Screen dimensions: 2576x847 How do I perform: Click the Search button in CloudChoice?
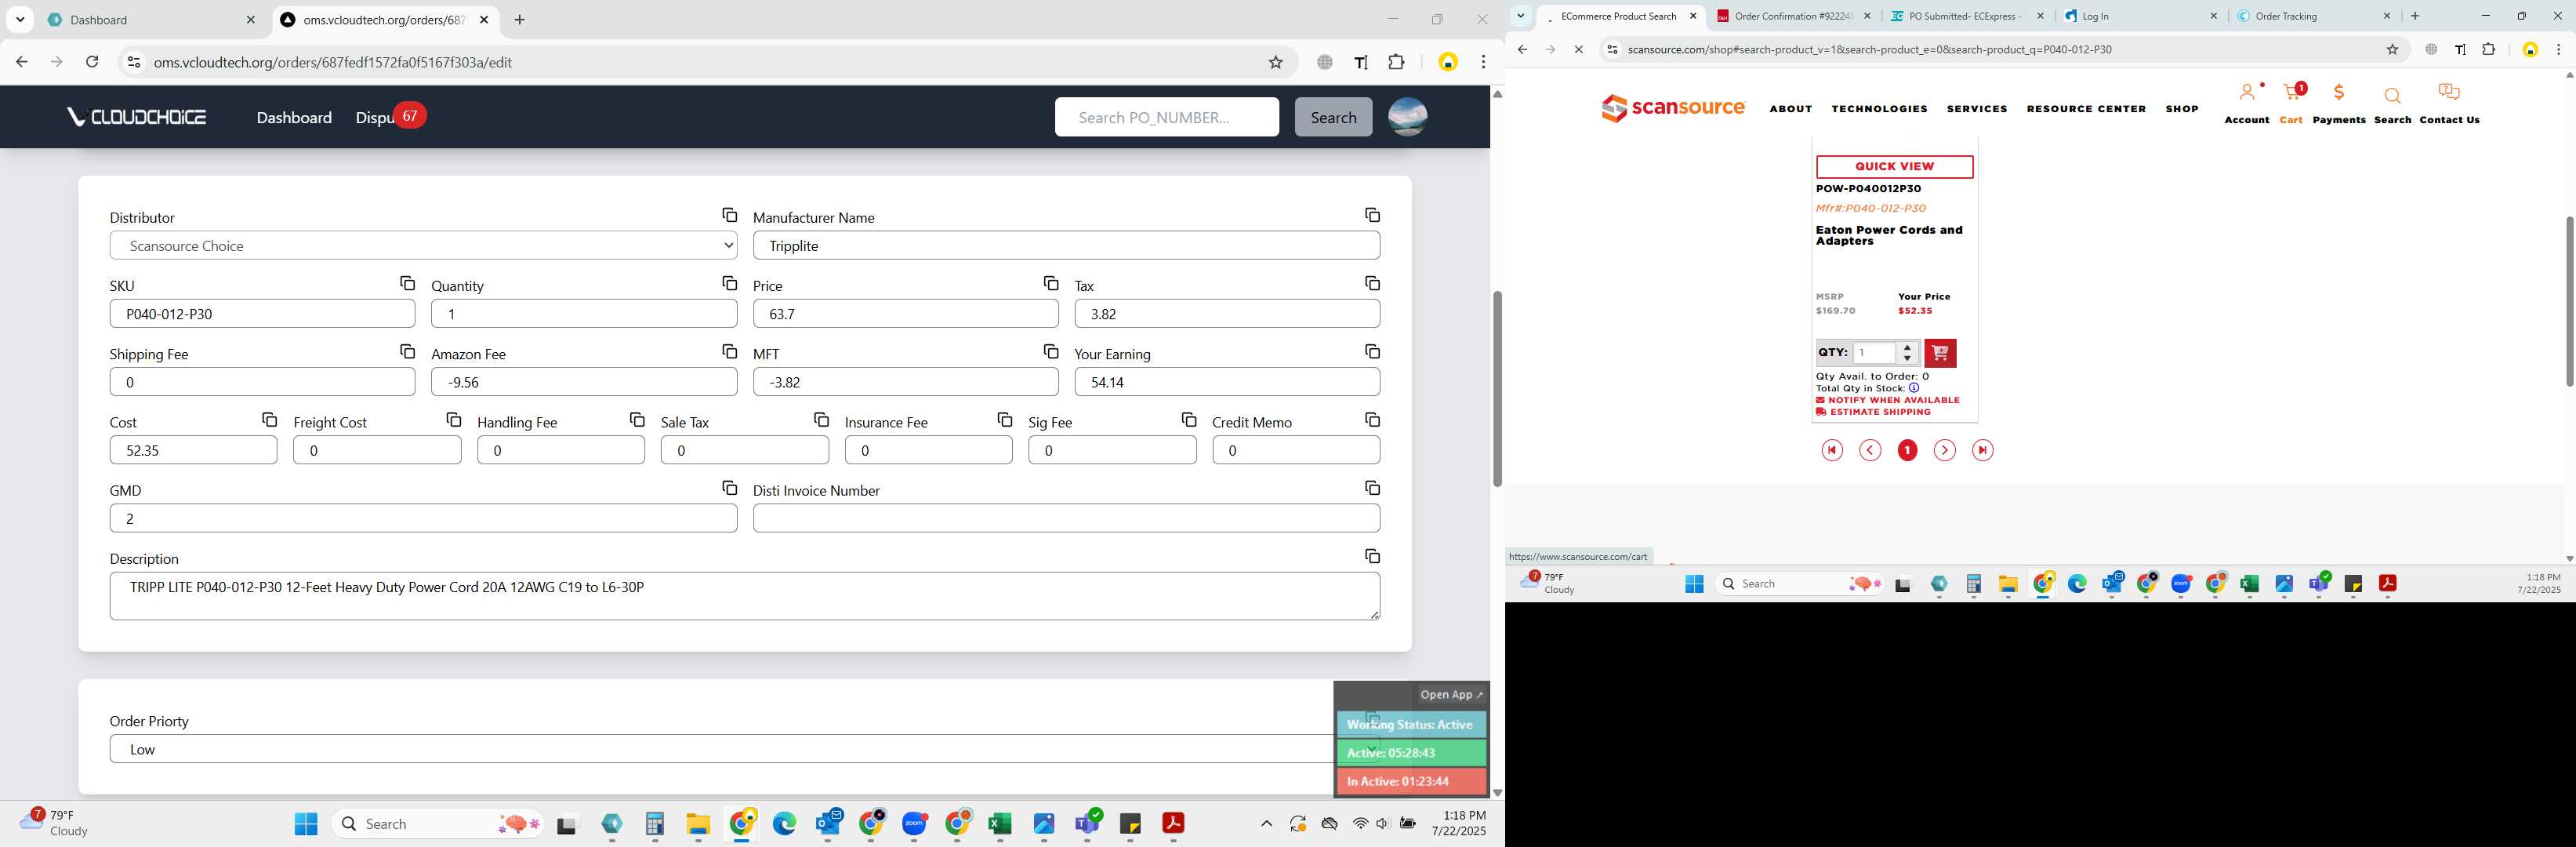[1333, 117]
